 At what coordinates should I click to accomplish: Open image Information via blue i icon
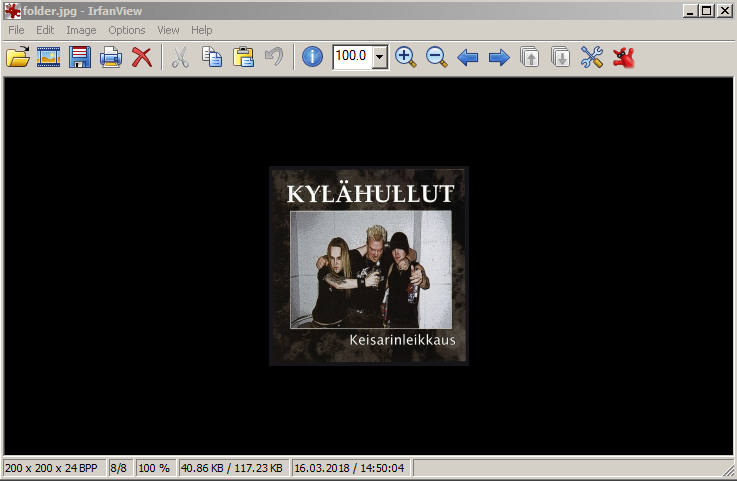click(312, 57)
